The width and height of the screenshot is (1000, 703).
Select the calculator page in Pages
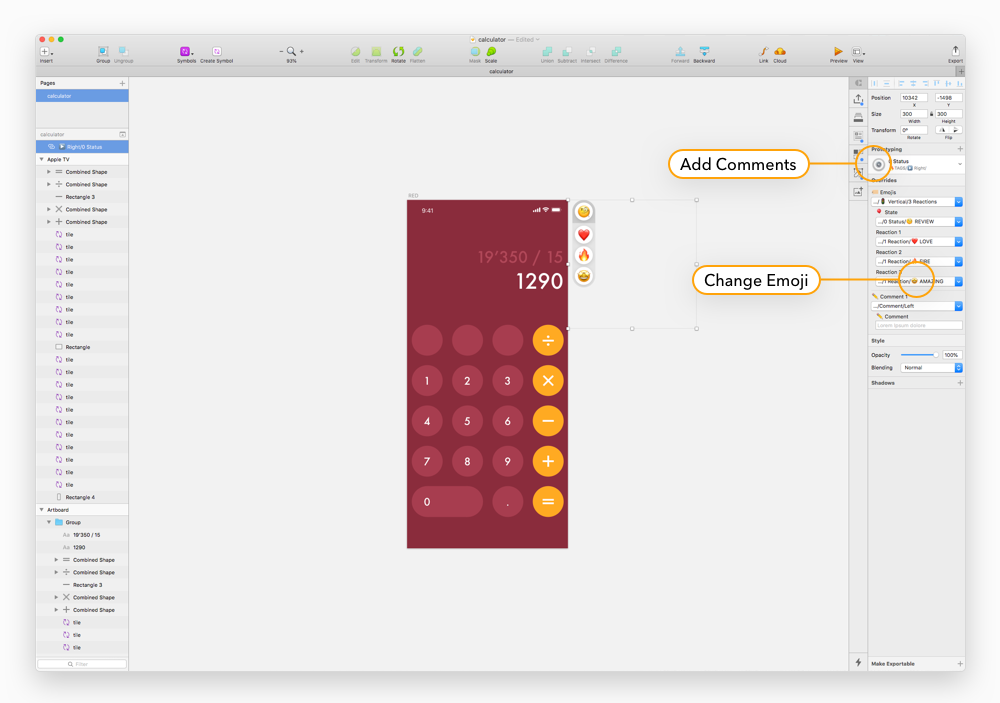pyautogui.click(x=82, y=96)
